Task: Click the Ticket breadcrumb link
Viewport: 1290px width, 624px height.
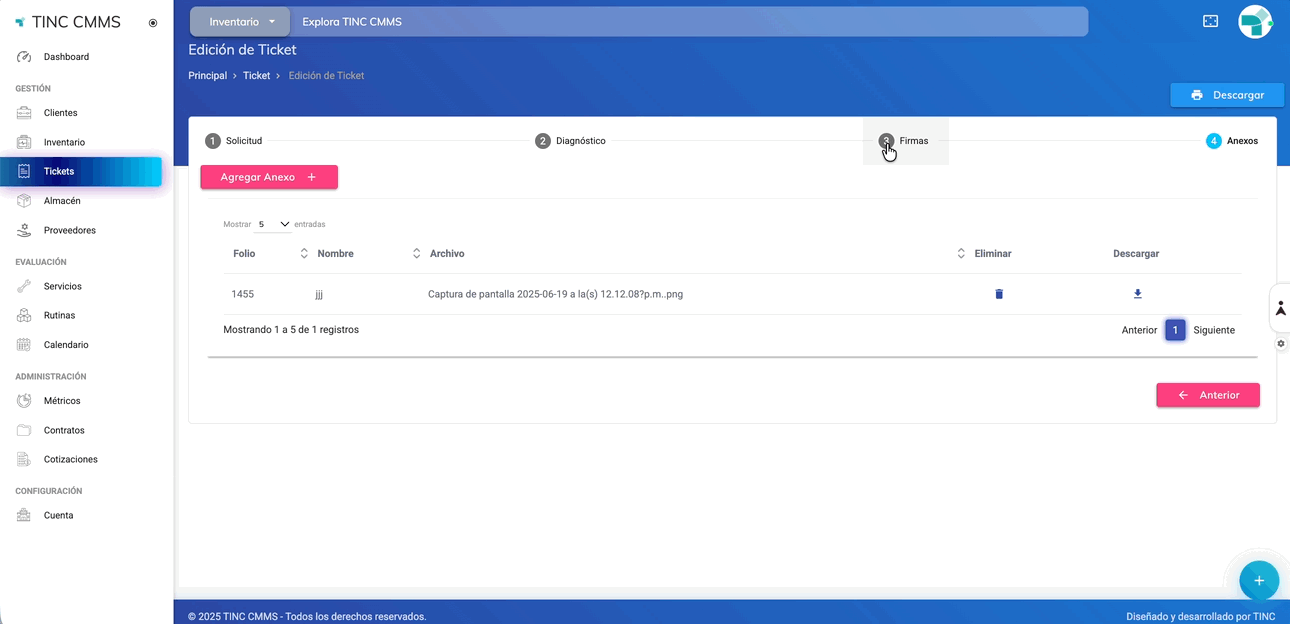Action: [256, 76]
